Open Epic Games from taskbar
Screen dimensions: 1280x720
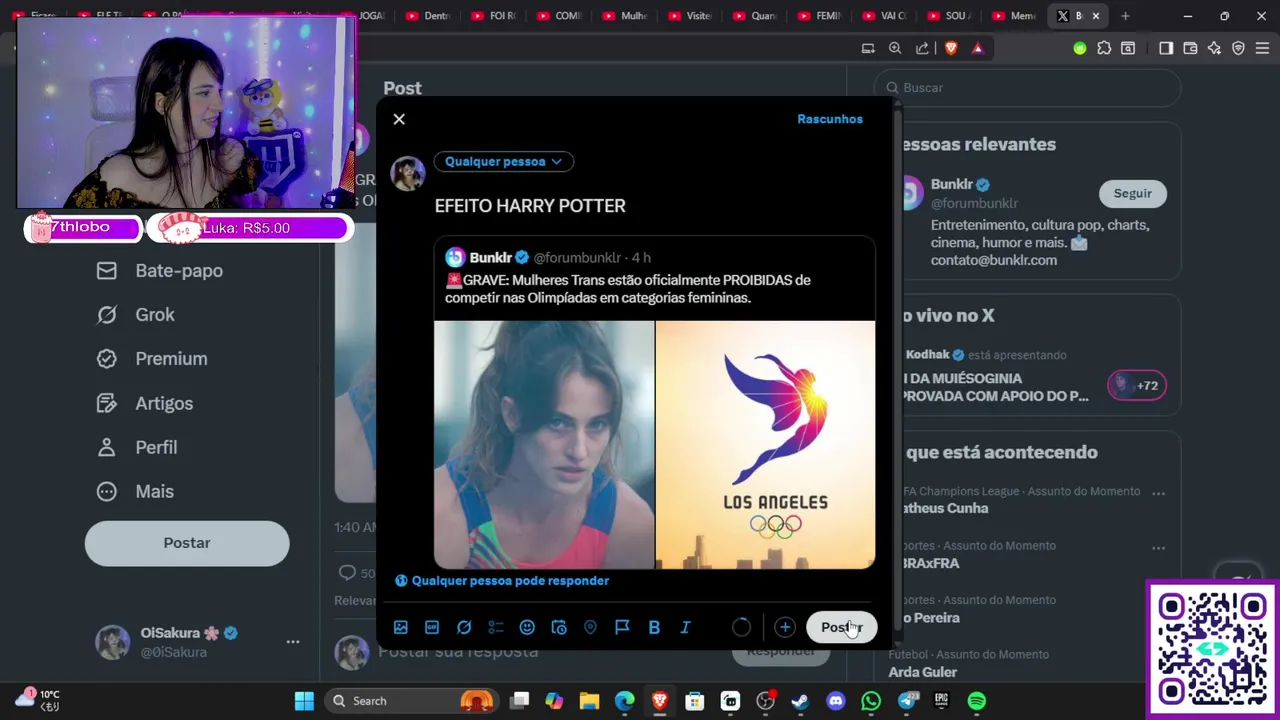tap(941, 701)
